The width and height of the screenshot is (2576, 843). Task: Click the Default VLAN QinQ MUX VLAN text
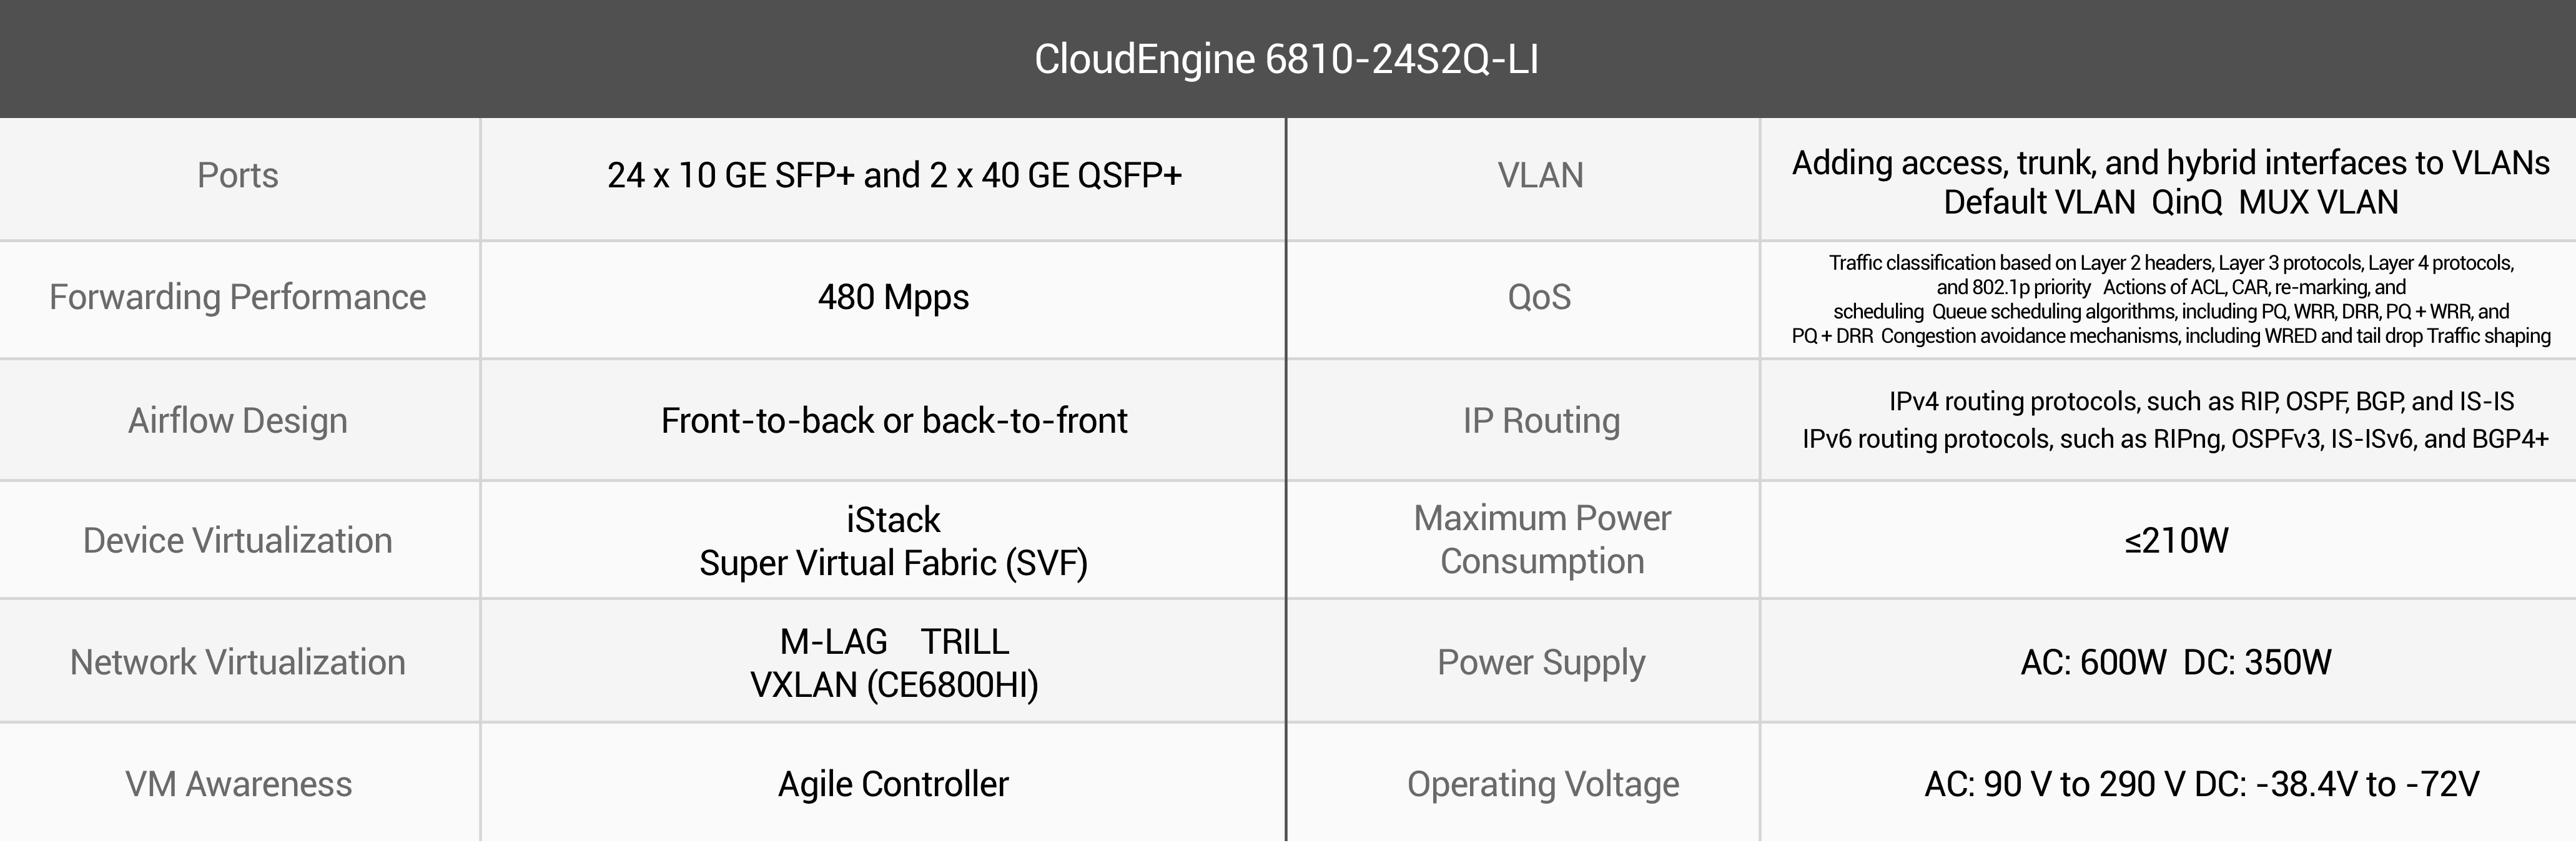coord(2171,203)
